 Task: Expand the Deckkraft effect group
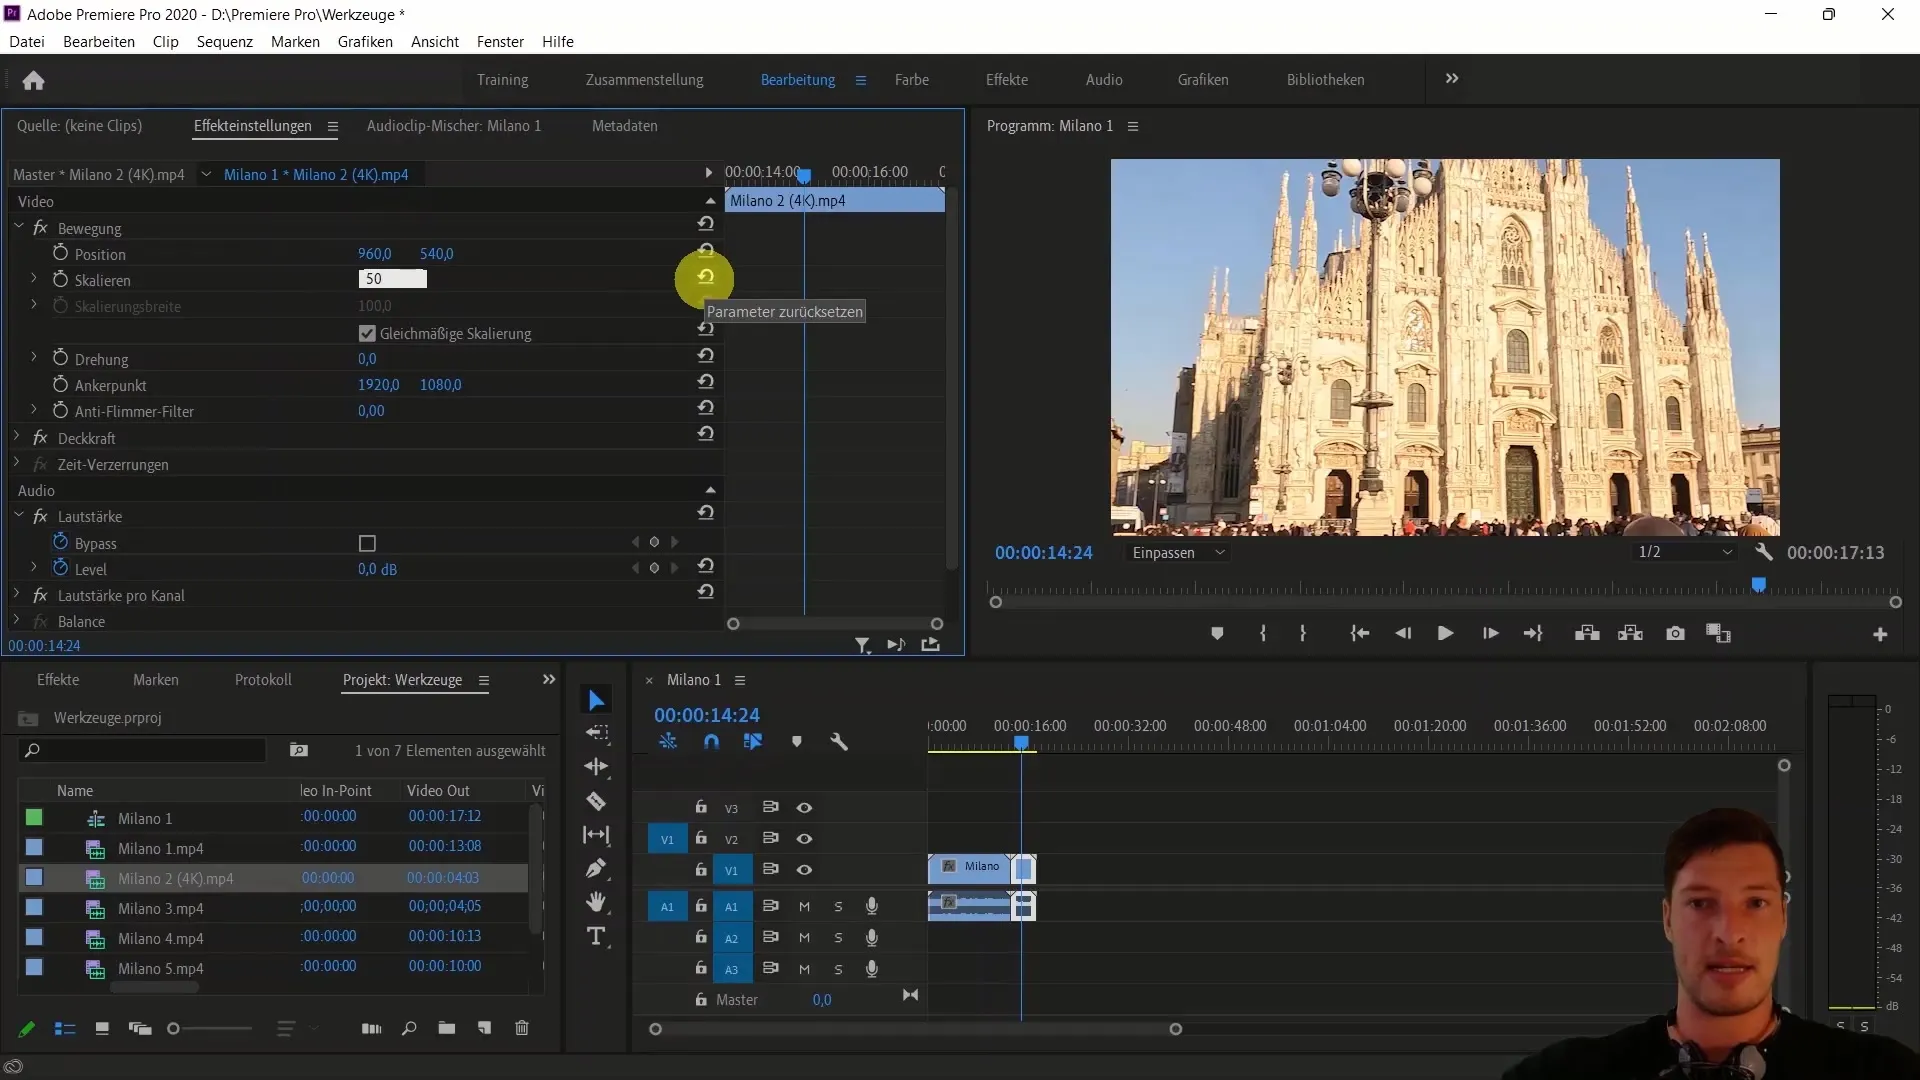point(17,437)
